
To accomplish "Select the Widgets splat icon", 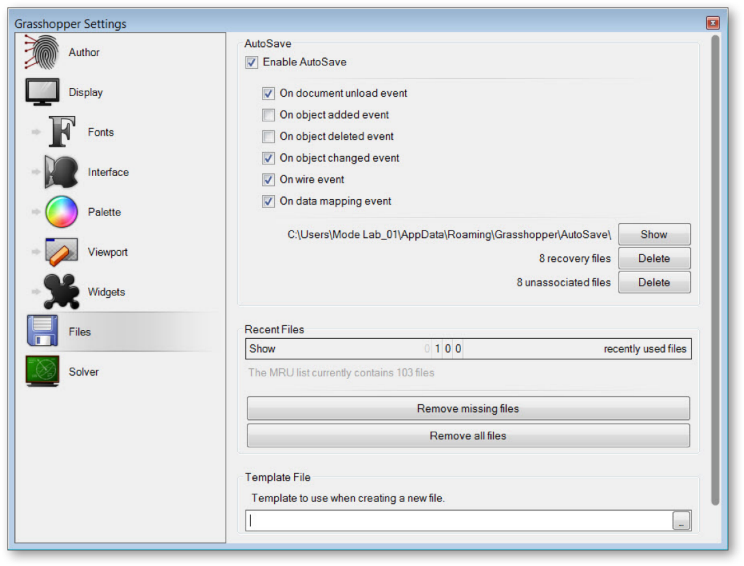I will click(61, 291).
